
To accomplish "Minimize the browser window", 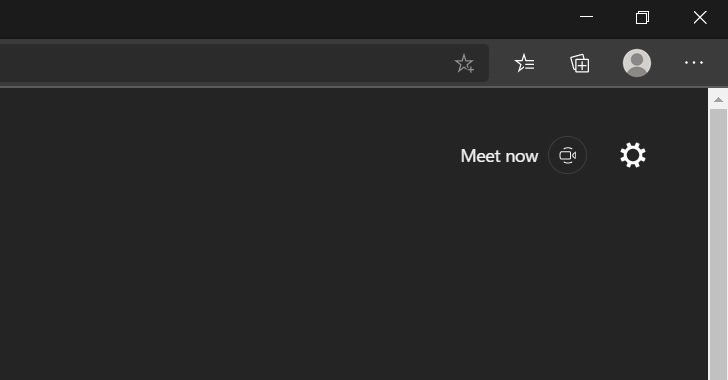I will click(x=586, y=17).
